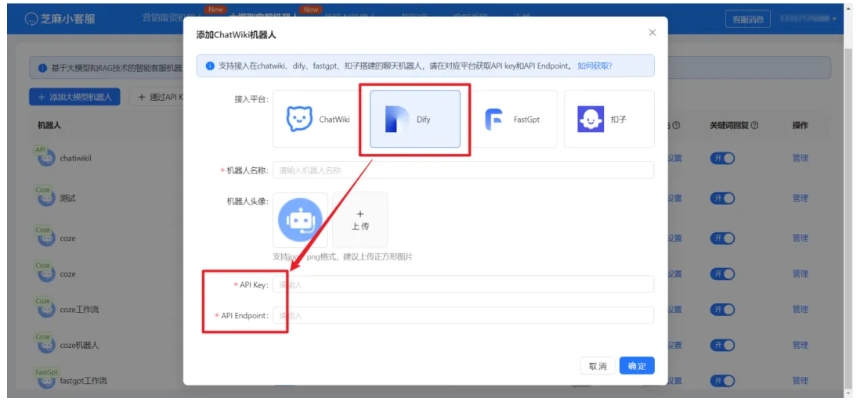Focus the 机器人名称 input field
Image resolution: width=857 pixels, height=402 pixels.
coord(463,170)
